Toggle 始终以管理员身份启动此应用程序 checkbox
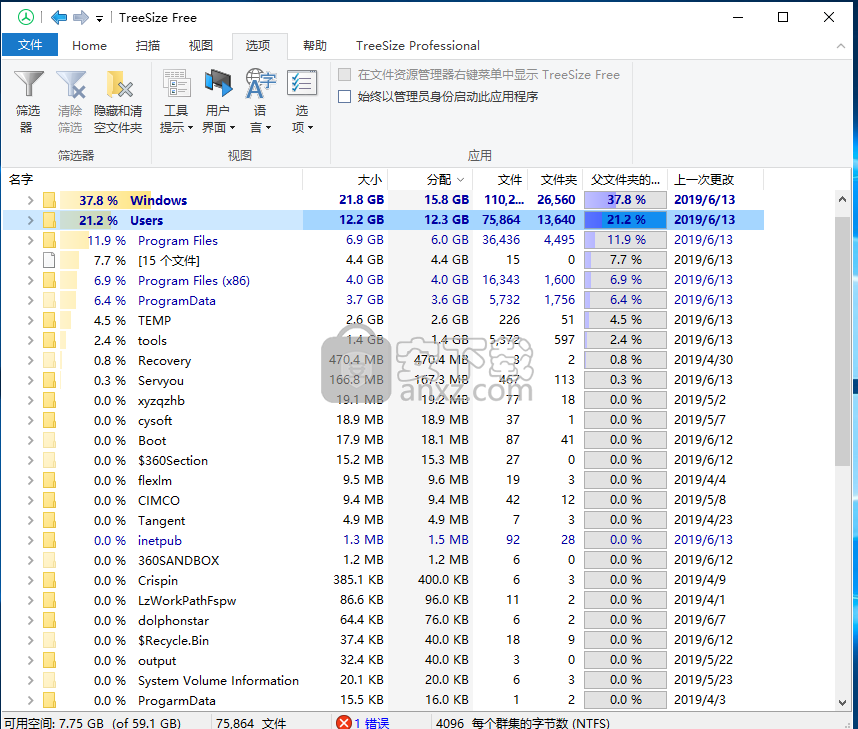 tap(344, 97)
